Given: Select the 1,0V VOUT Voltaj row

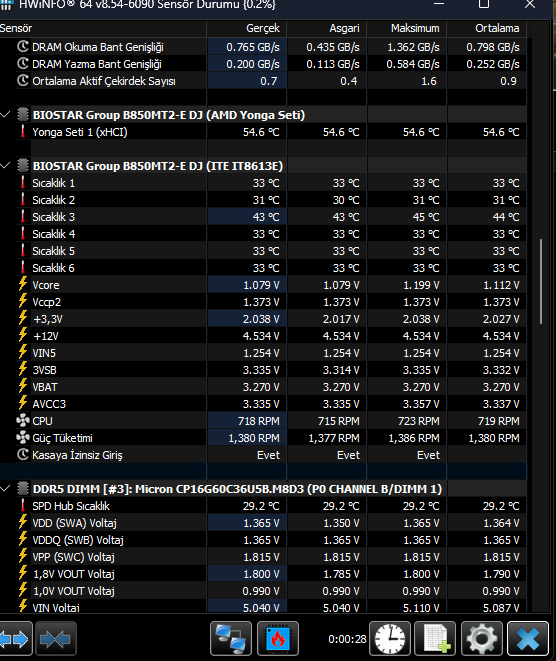Looking at the screenshot, I should coord(263,591).
